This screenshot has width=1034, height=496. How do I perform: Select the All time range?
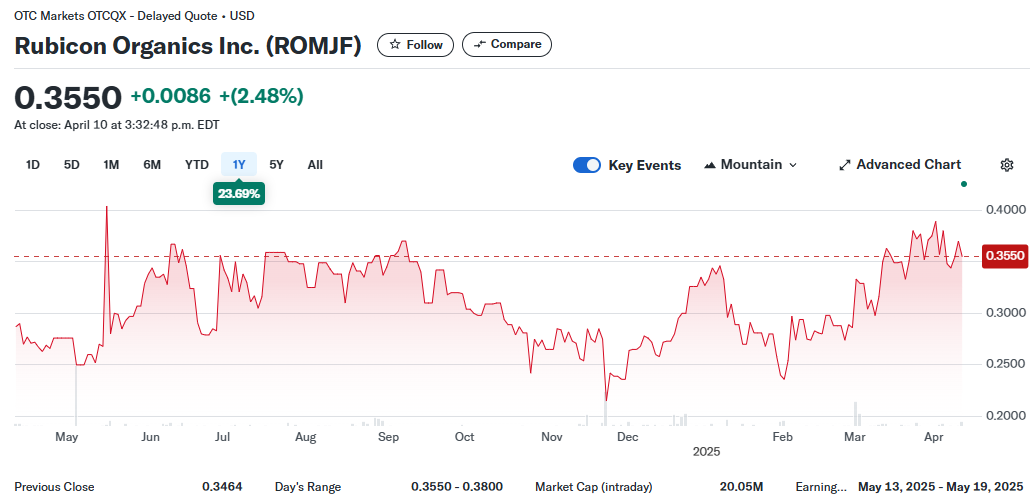click(315, 165)
